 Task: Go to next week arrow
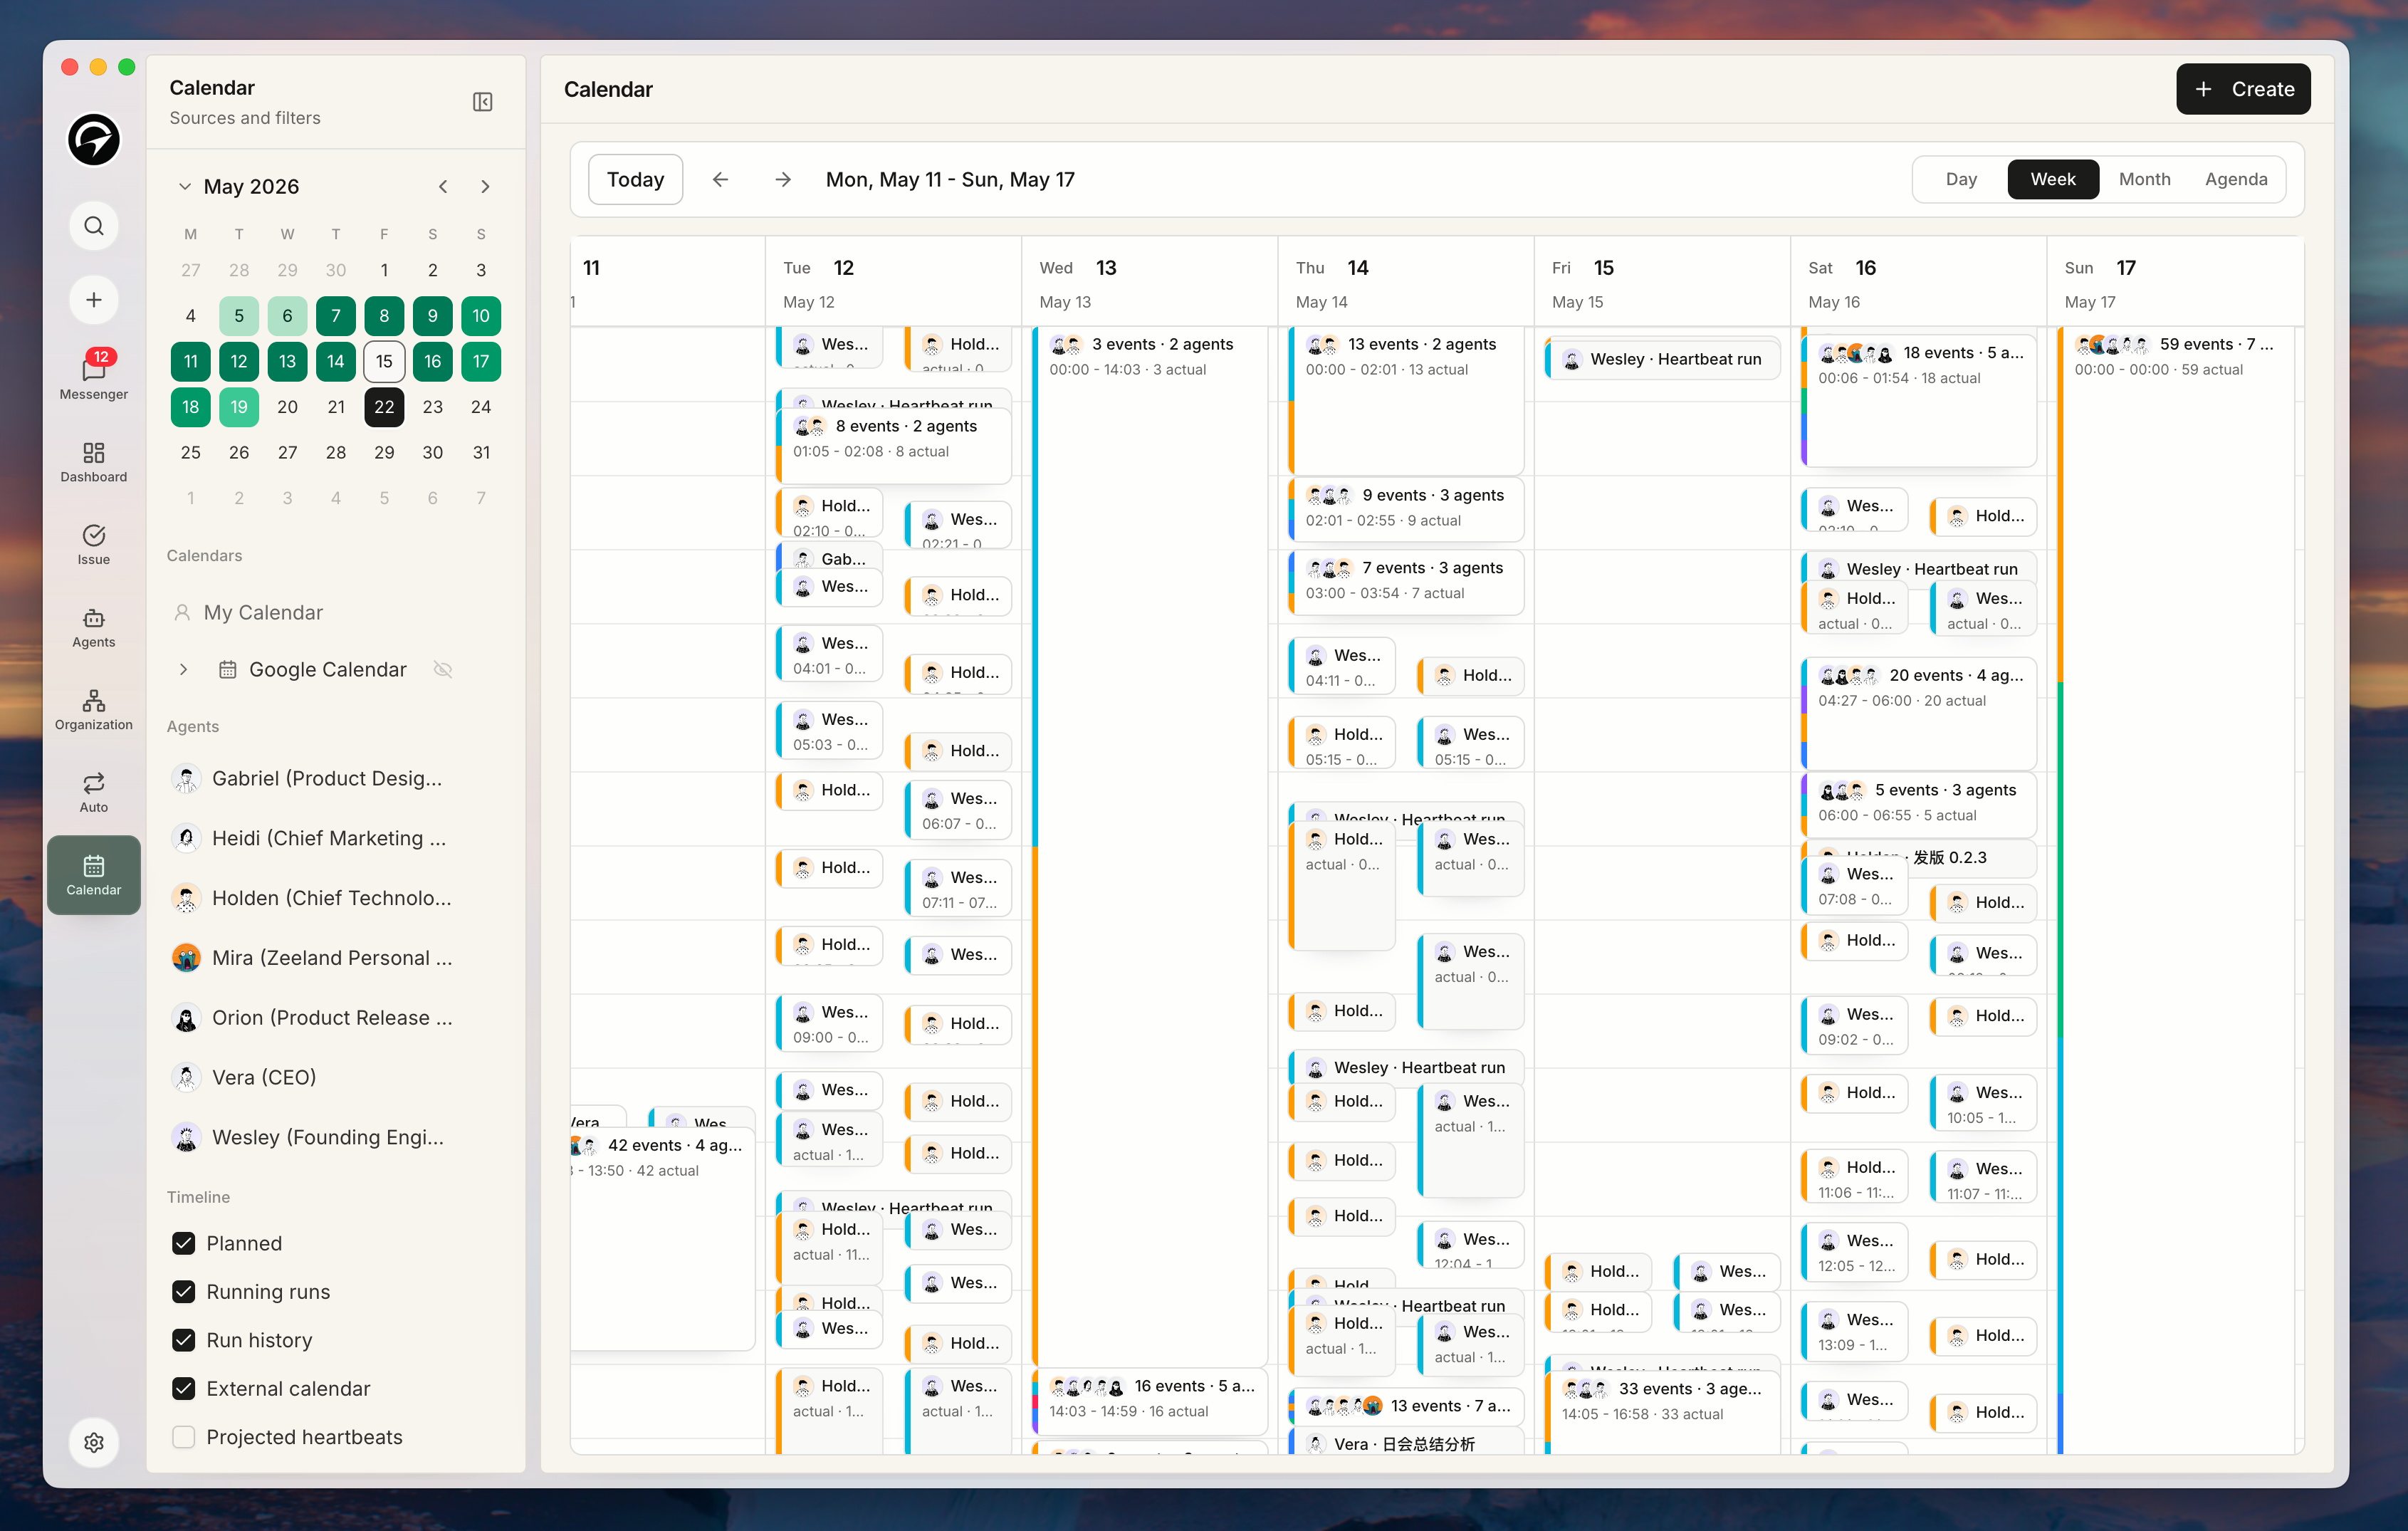tap(783, 179)
